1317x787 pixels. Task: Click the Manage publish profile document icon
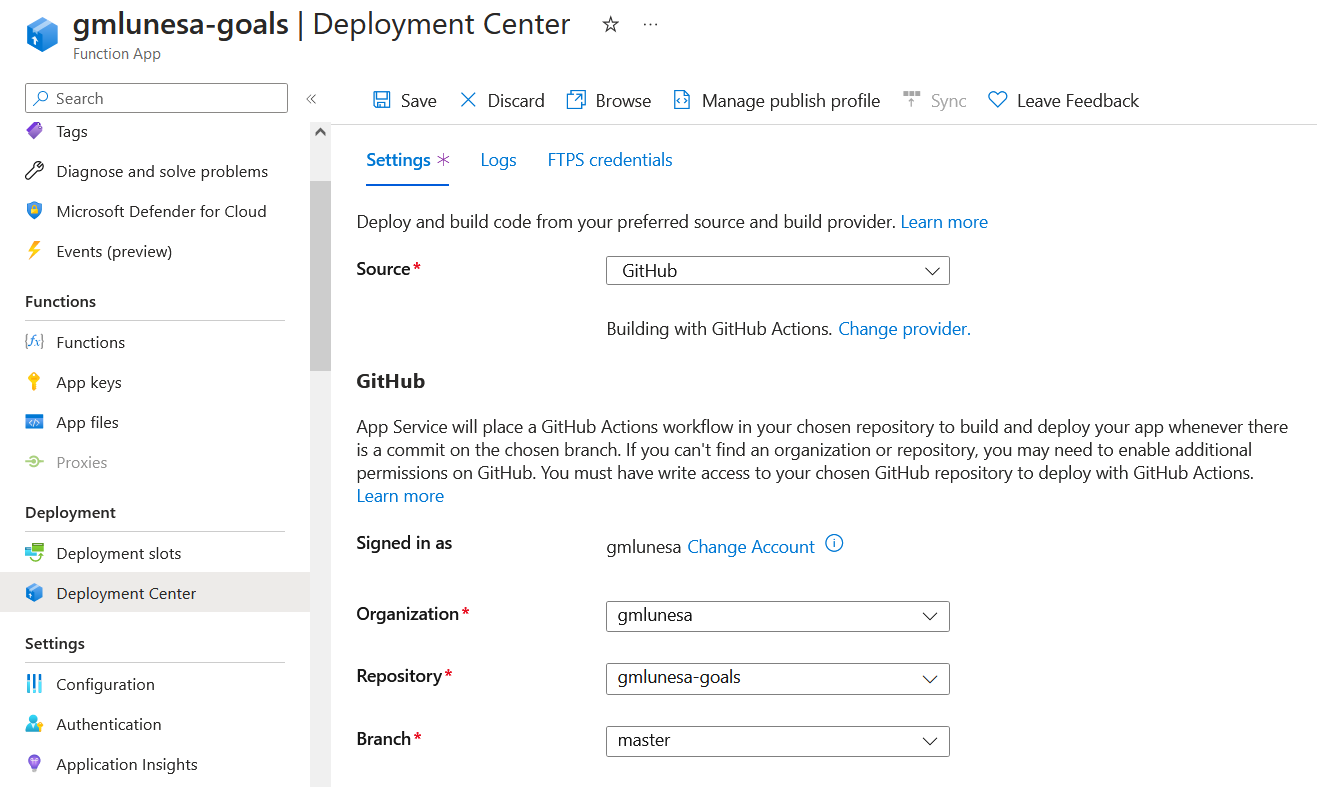point(682,100)
